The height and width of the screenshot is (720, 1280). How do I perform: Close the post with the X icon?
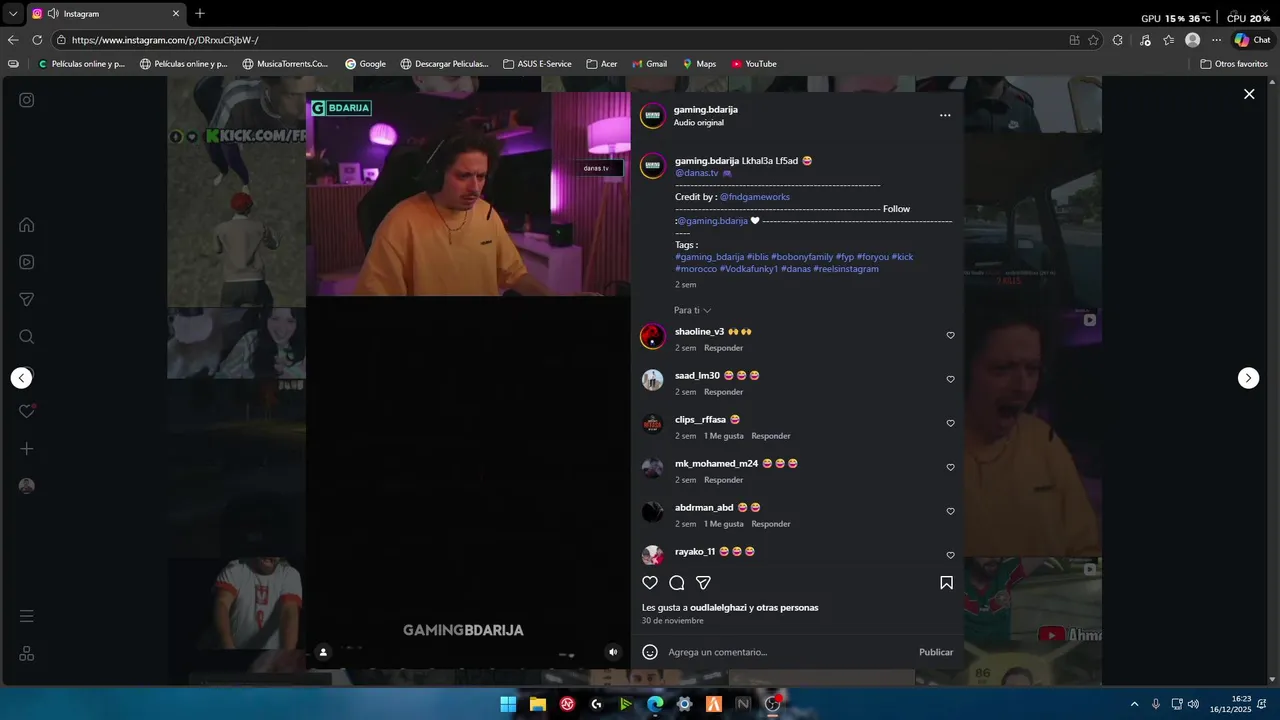1249,94
